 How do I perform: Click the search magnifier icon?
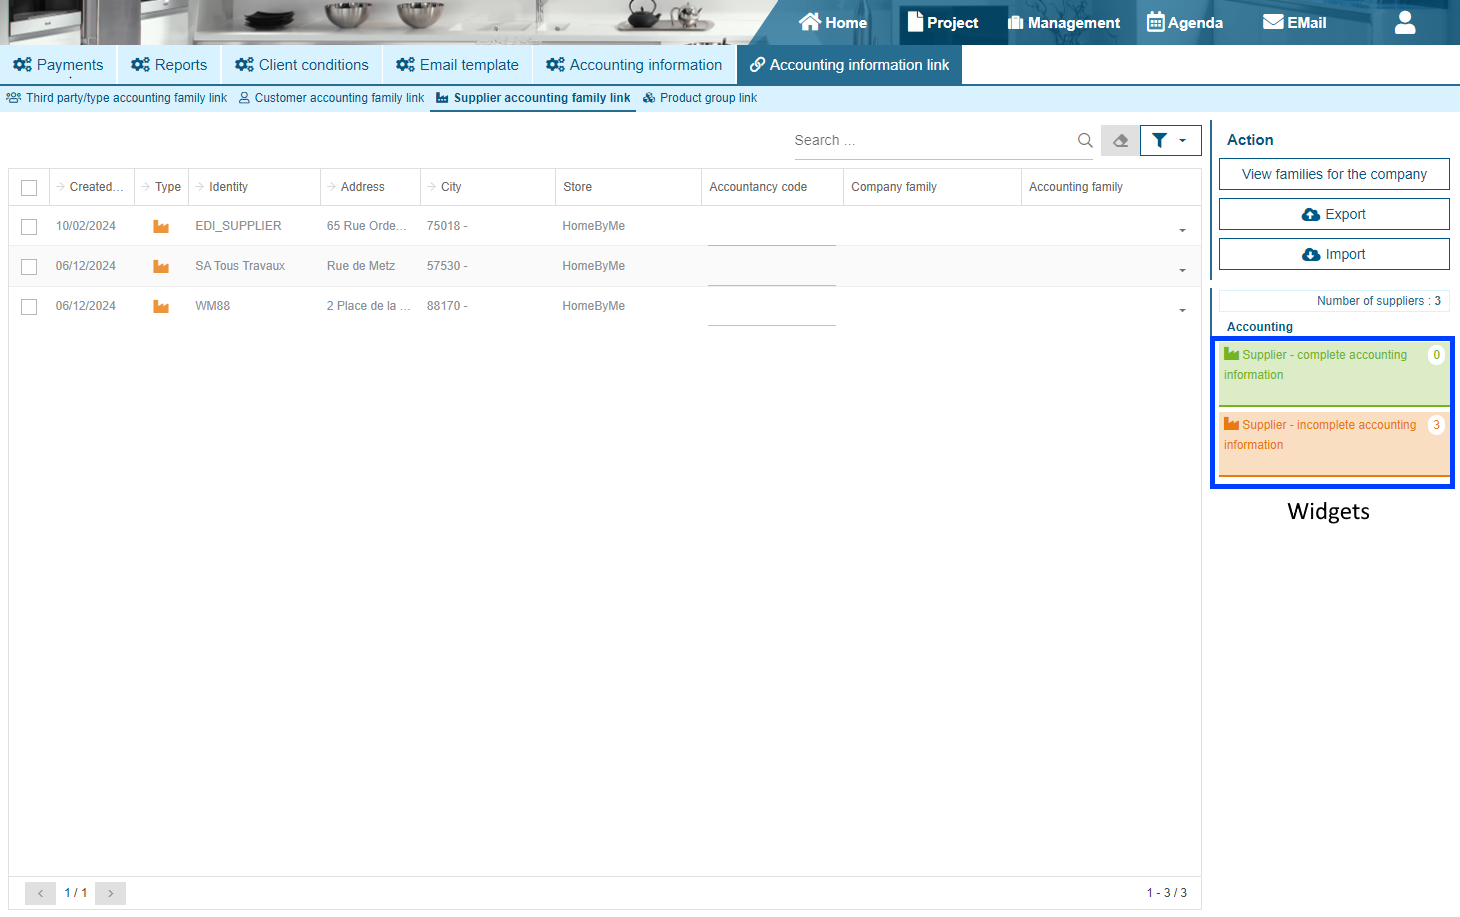tap(1085, 140)
